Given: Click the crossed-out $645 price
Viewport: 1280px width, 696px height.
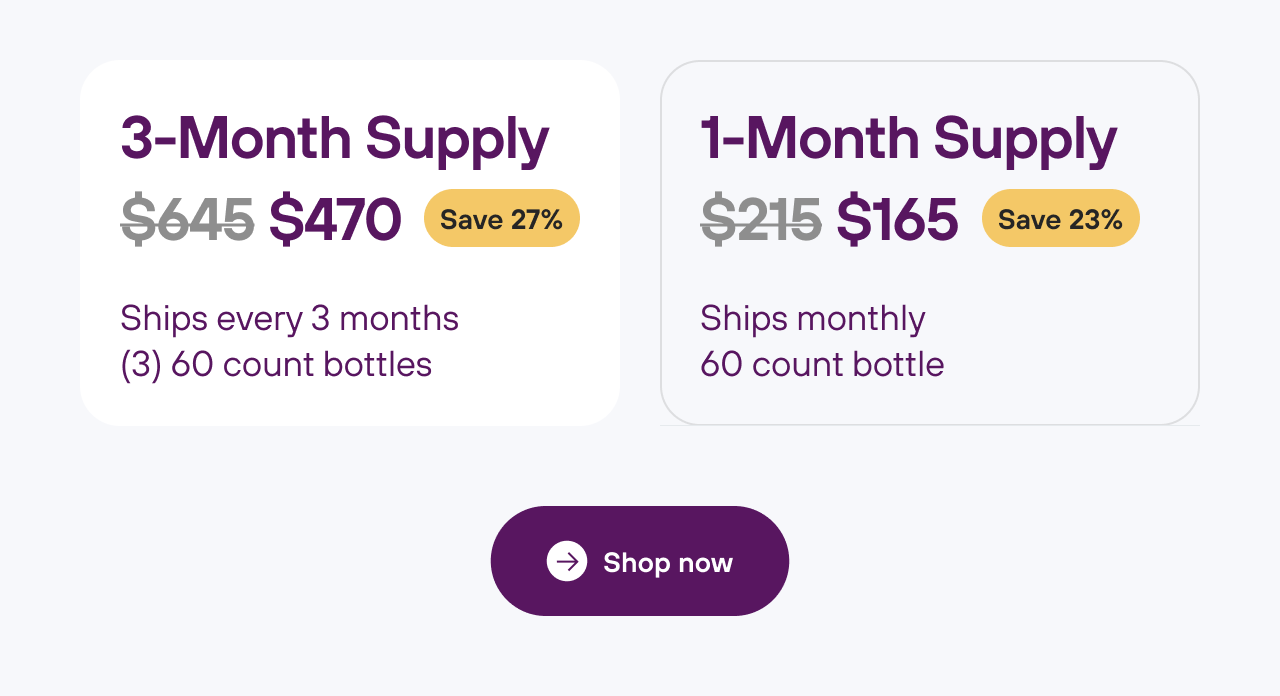Looking at the screenshot, I should tap(187, 220).
